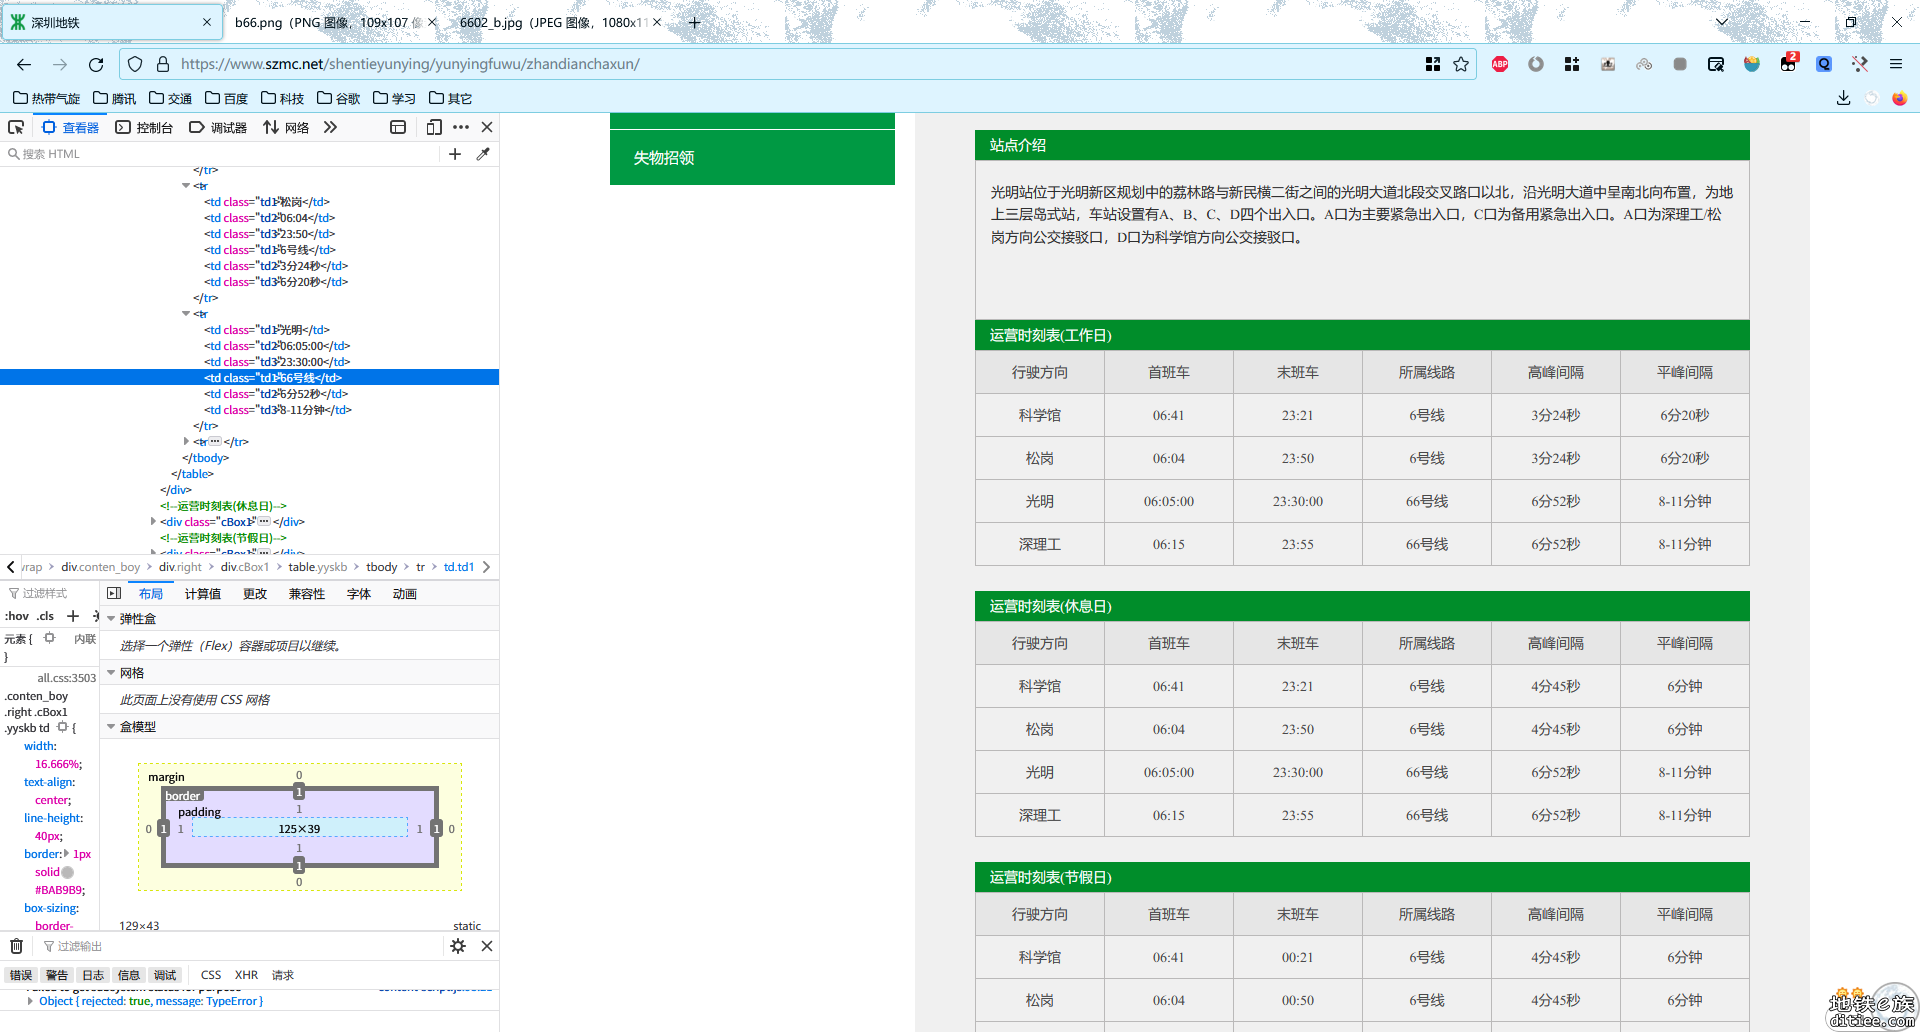Viewport: 1920px width, 1032px height.
Task: Click the 过滤输出 console filter field
Action: pyautogui.click(x=240, y=946)
